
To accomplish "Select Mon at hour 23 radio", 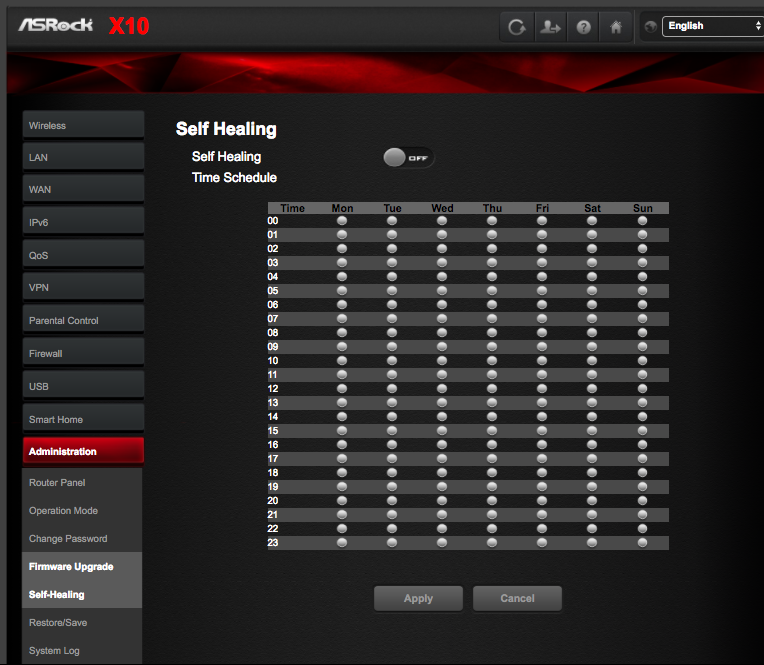I will pyautogui.click(x=342, y=542).
